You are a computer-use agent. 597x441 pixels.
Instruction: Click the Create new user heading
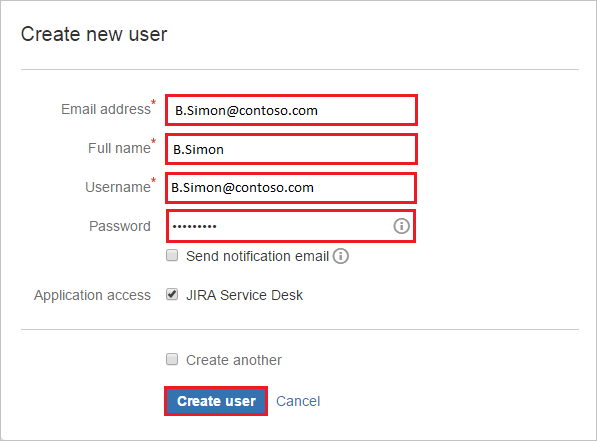[x=94, y=34]
